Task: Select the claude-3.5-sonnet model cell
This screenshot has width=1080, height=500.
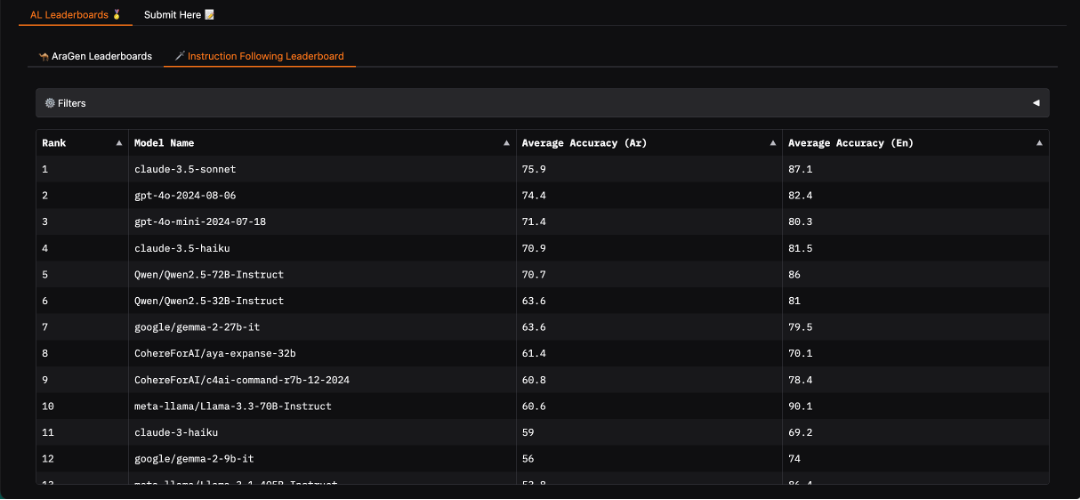Action: (185, 170)
